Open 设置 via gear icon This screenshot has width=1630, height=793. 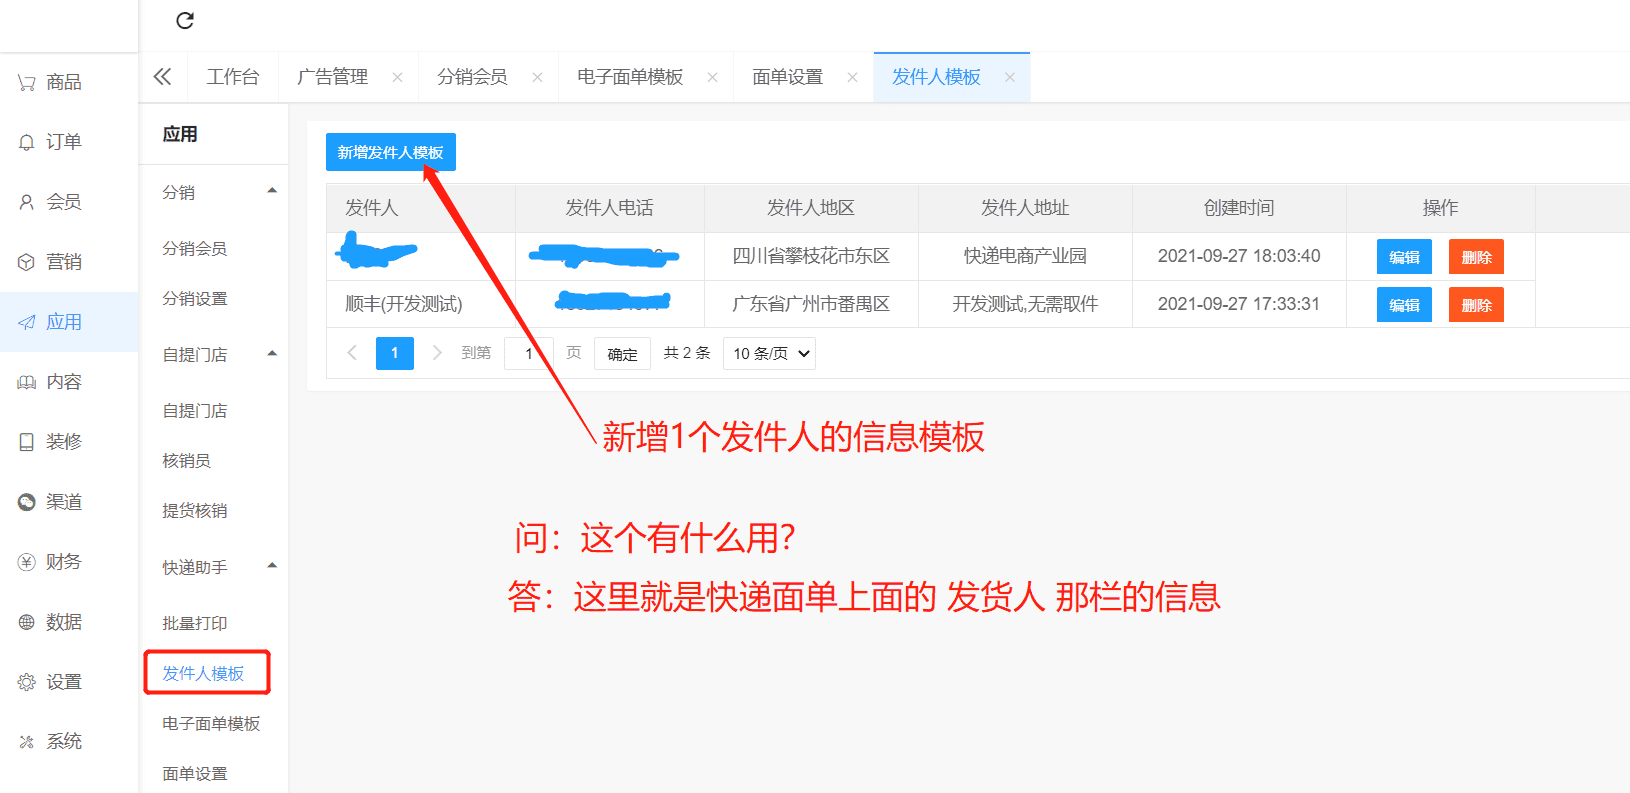click(x=27, y=682)
